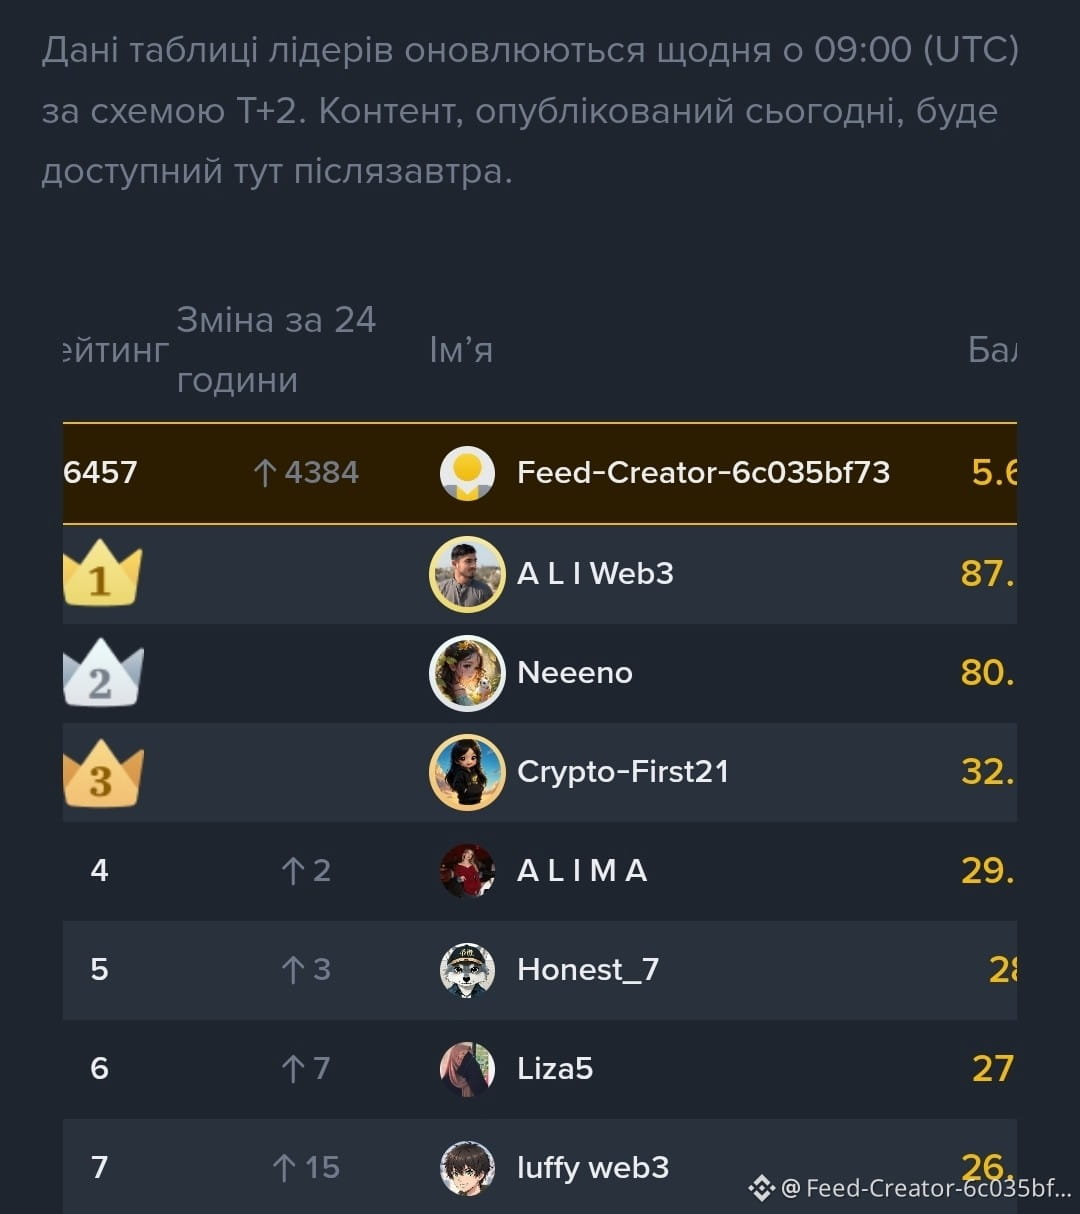Select the Neeeno name link
This screenshot has width=1080, height=1214.
pos(575,672)
